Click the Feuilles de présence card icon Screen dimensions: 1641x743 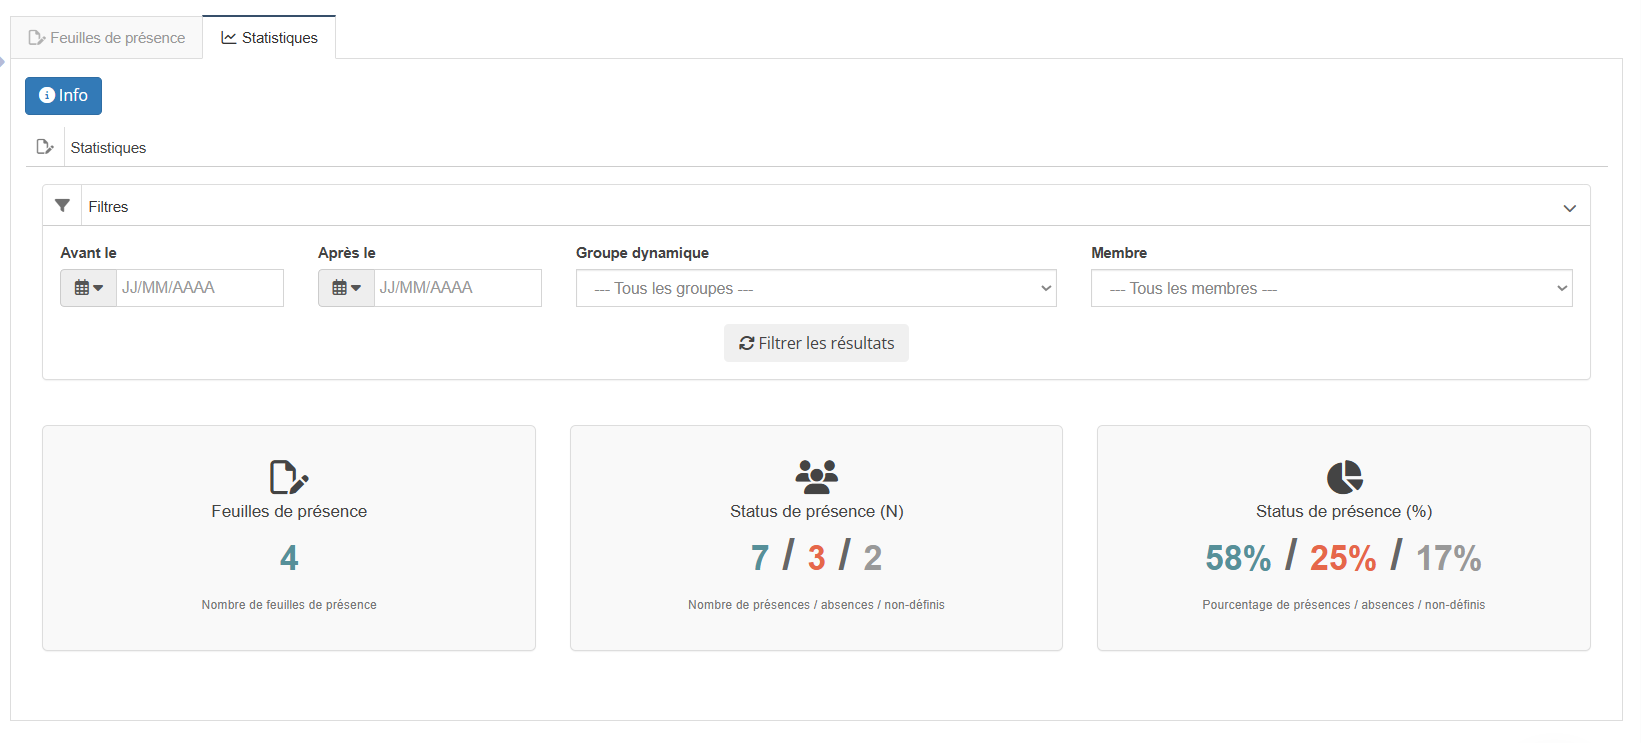pyautogui.click(x=289, y=477)
